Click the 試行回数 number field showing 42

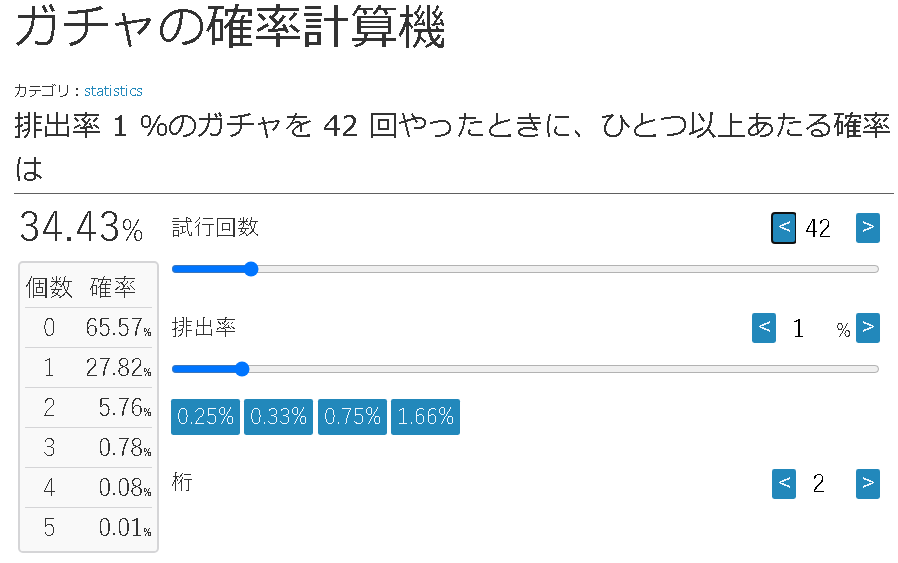point(818,229)
